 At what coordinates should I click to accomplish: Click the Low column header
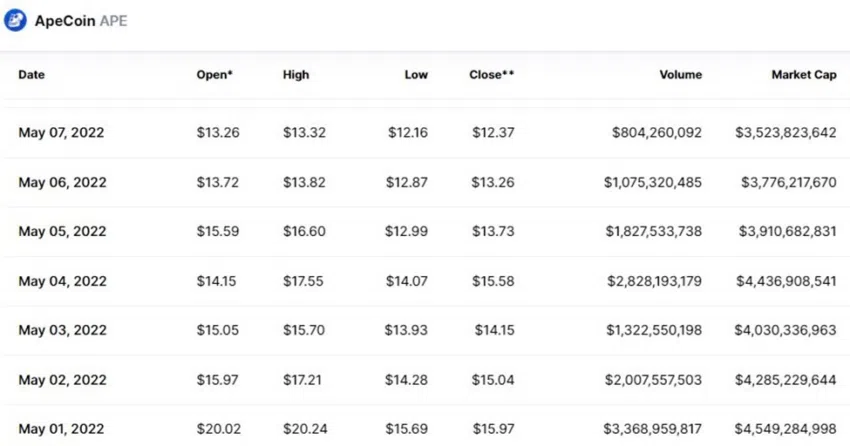pos(416,75)
